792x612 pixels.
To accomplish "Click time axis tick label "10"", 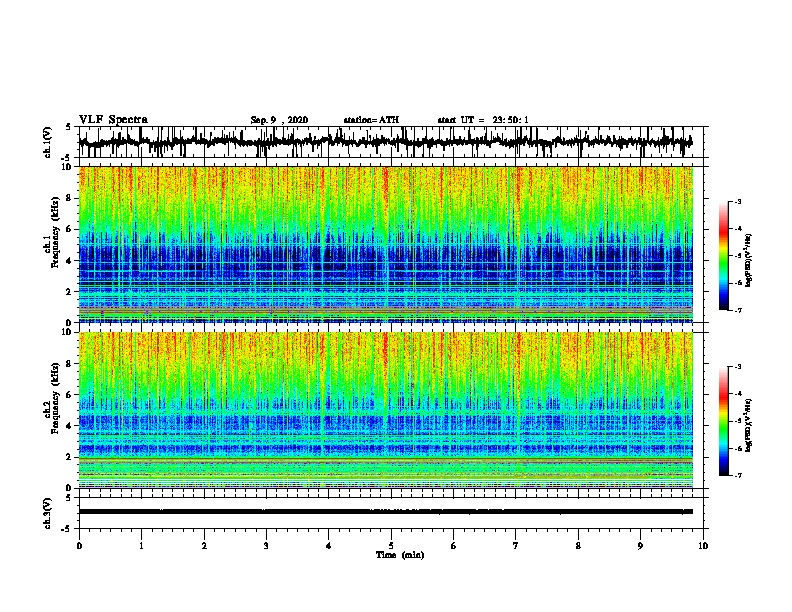I will tap(703, 546).
